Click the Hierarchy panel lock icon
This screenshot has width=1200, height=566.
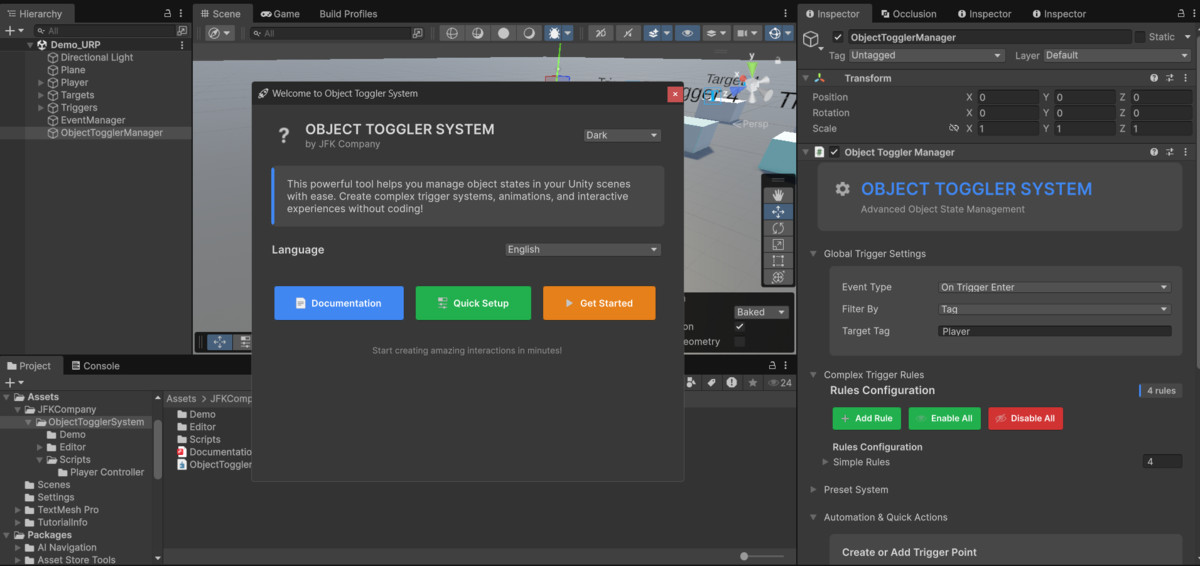[168, 14]
